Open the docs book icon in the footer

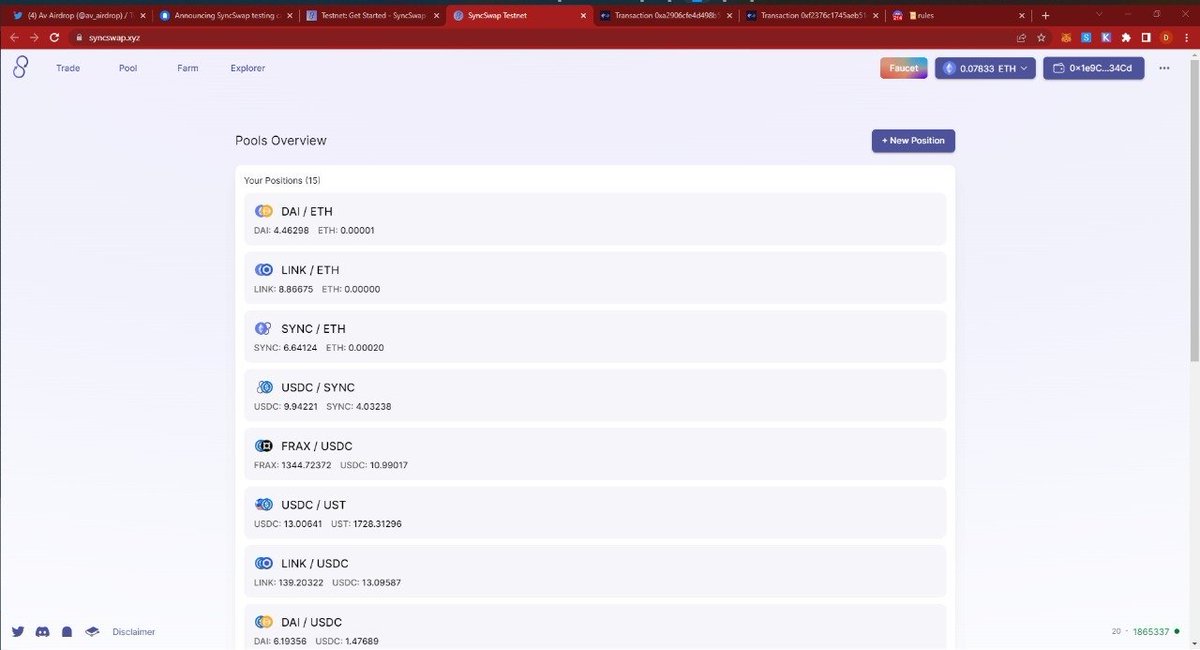pos(92,632)
